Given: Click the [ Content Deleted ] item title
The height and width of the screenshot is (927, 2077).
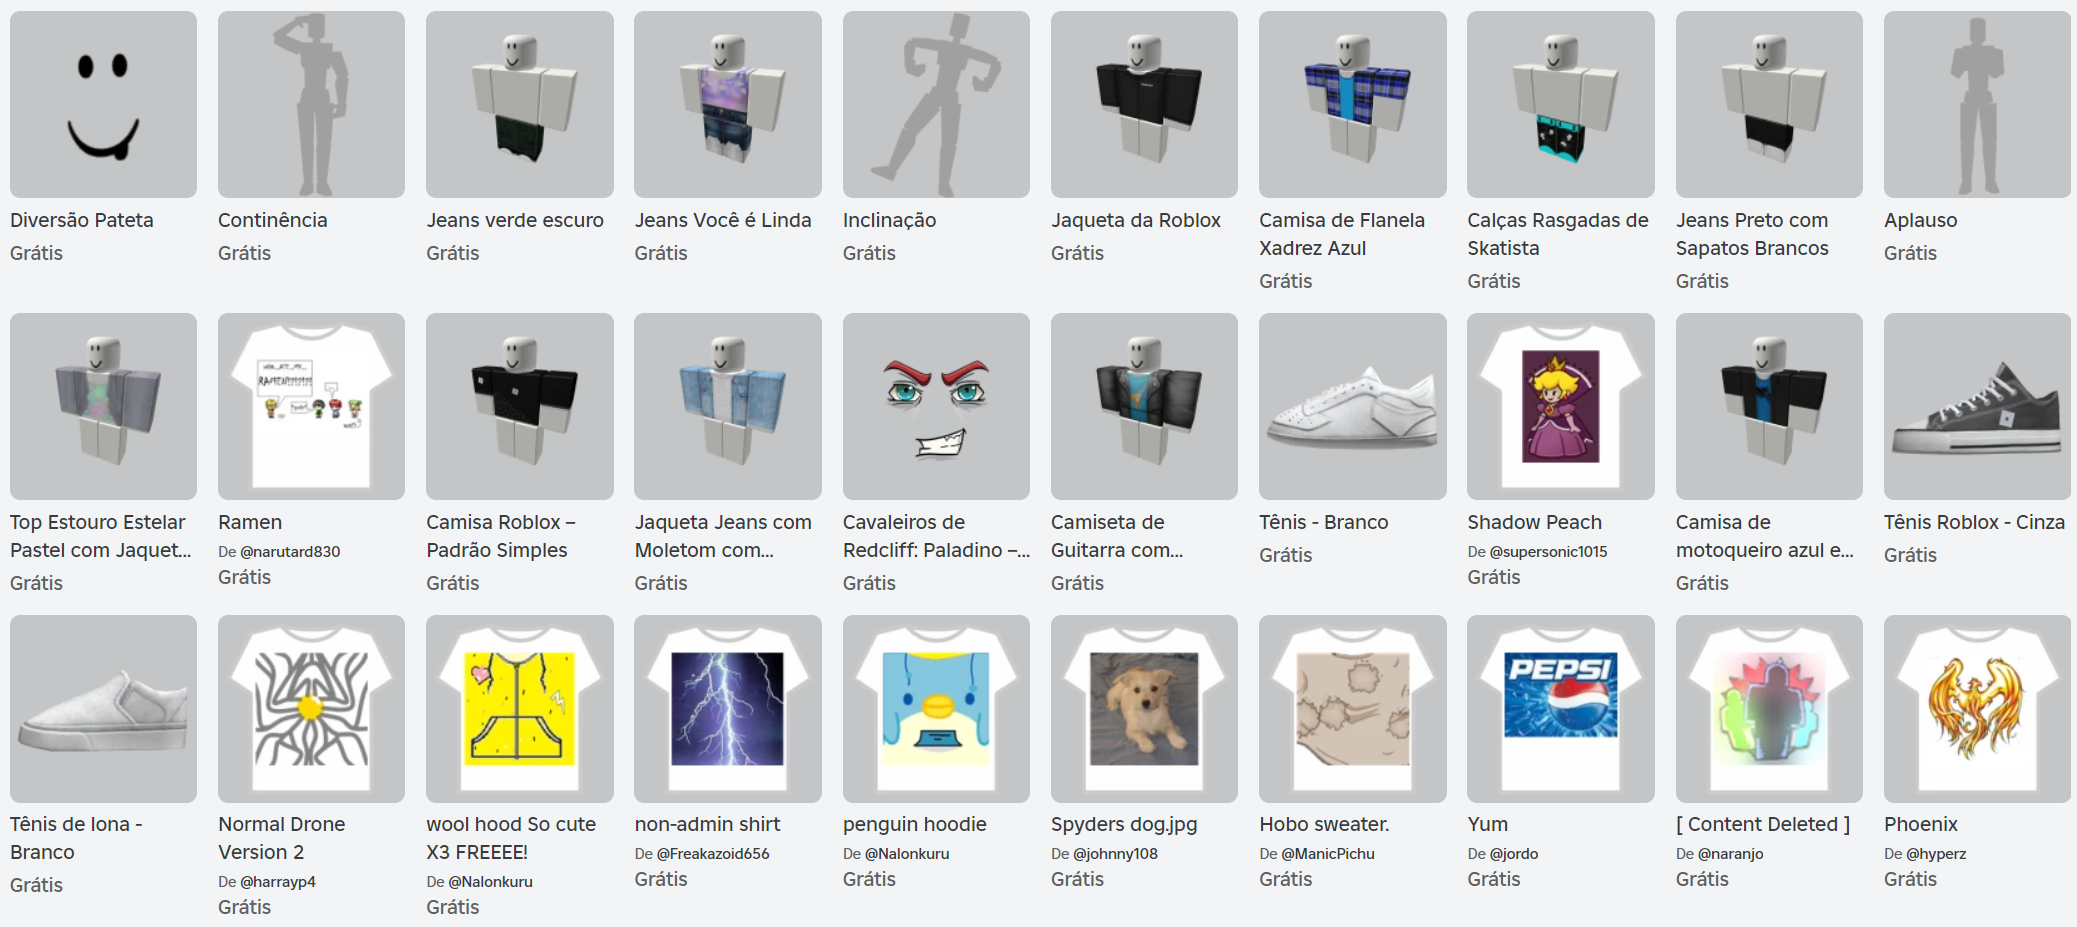Looking at the screenshot, I should pos(1763,824).
